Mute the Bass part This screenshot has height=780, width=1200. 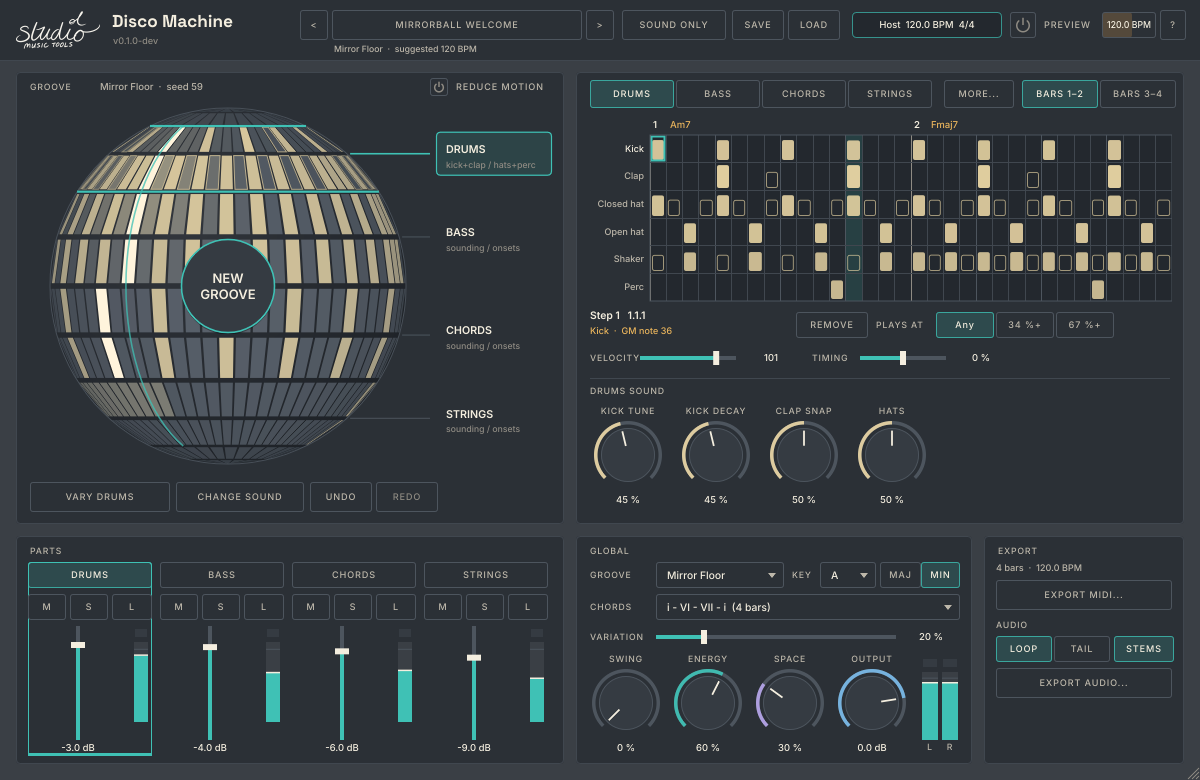click(x=179, y=607)
